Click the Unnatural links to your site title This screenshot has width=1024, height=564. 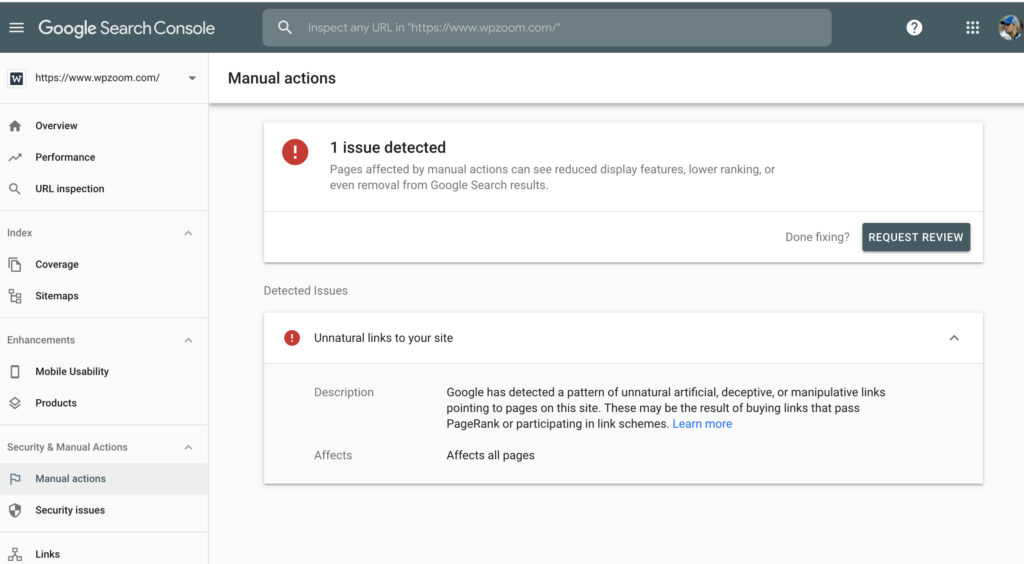[x=383, y=337]
